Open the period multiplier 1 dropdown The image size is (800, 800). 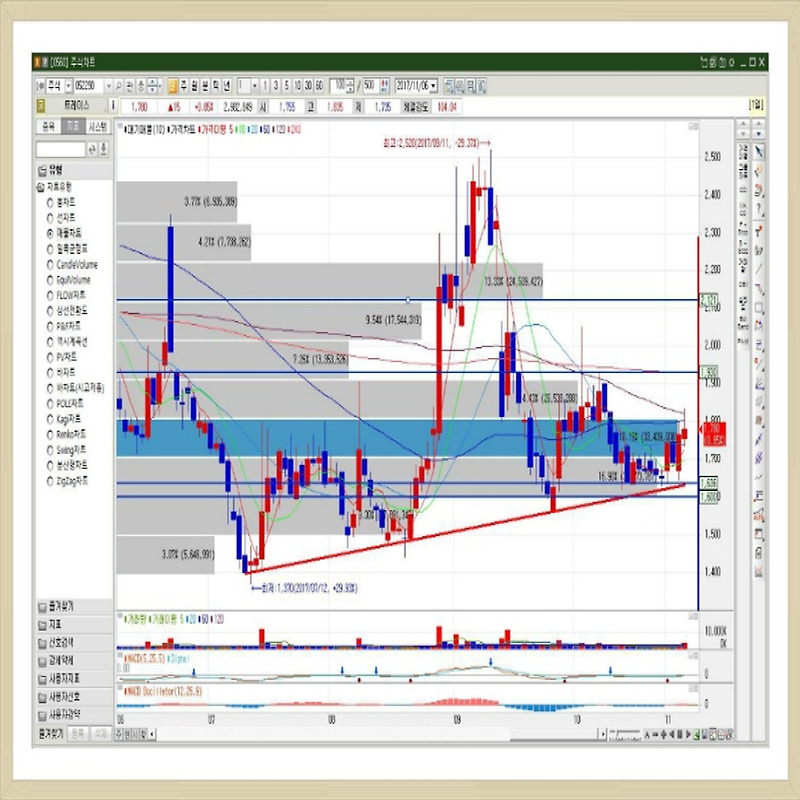point(255,86)
